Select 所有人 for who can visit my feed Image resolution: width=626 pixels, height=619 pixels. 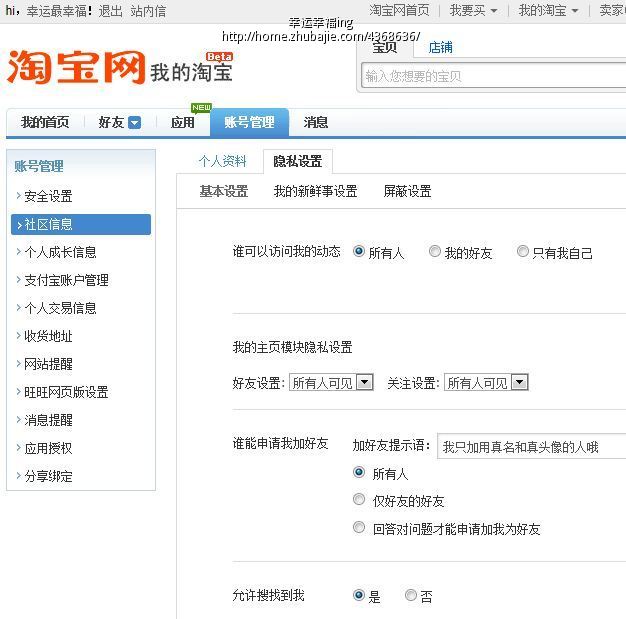click(x=359, y=252)
